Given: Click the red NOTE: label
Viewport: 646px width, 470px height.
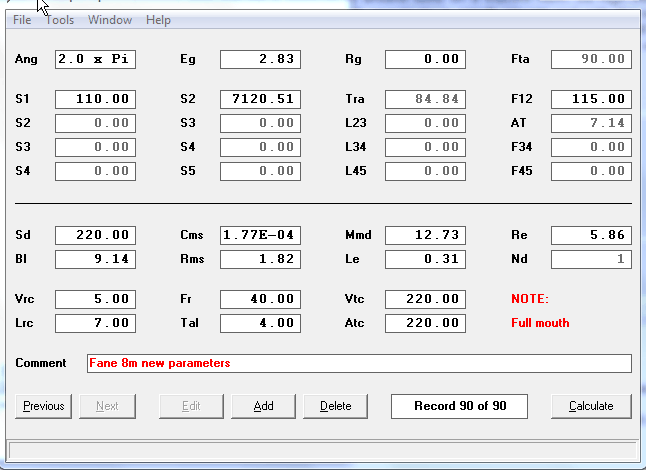Looking at the screenshot, I should [x=530, y=299].
